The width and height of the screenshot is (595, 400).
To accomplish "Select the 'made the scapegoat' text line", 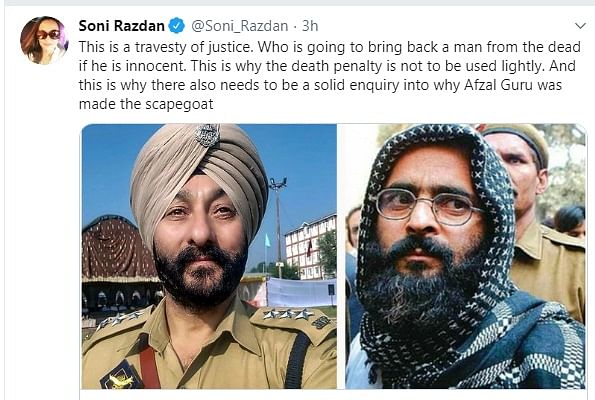I will (x=146, y=104).
